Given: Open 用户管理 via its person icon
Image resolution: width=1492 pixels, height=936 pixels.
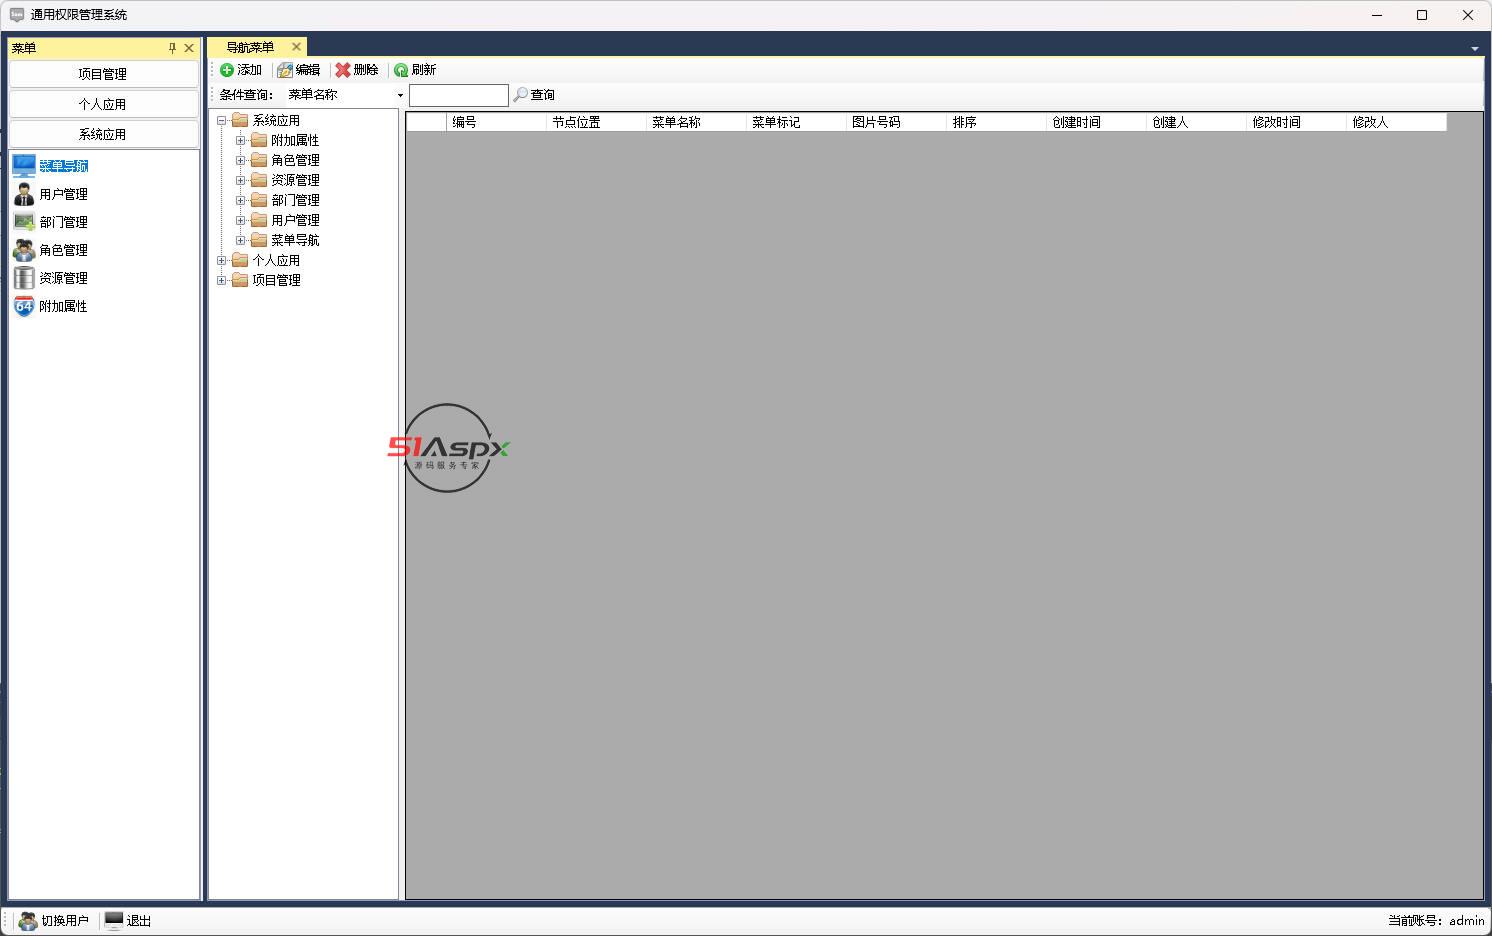Looking at the screenshot, I should 24,194.
